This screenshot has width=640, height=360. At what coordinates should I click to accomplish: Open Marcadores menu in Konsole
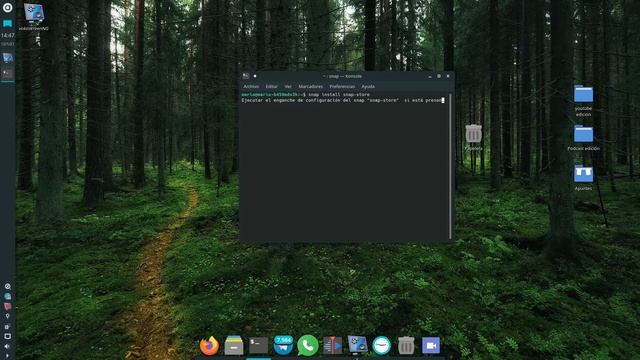click(x=311, y=87)
